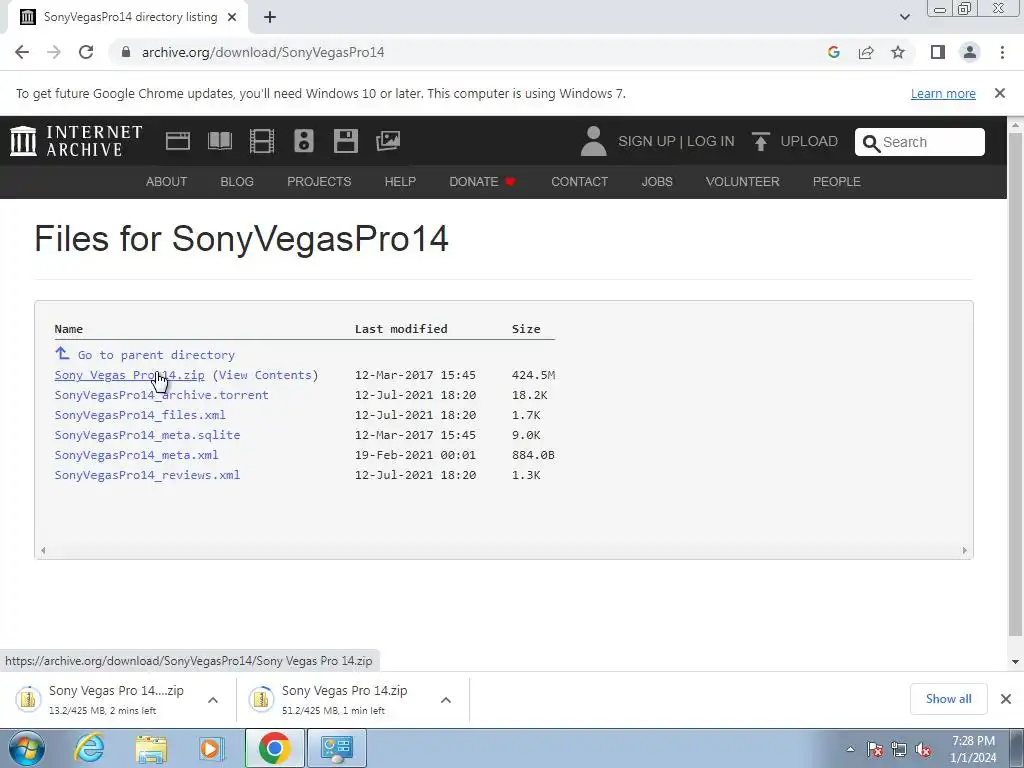Open SonyVegasPro14_files.xml
This screenshot has width=1024, height=768.
click(x=140, y=415)
